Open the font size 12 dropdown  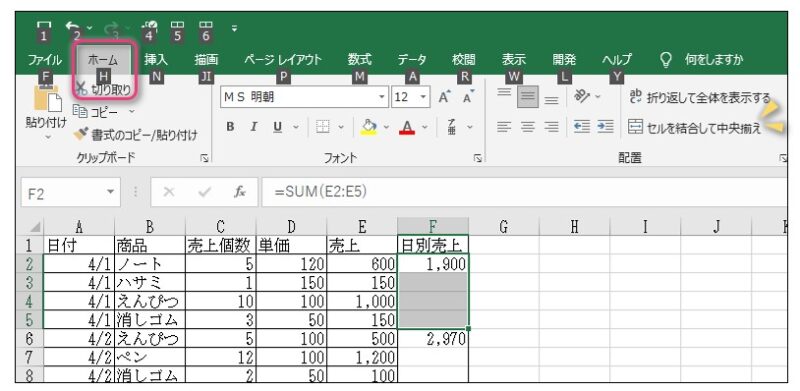pyautogui.click(x=423, y=96)
